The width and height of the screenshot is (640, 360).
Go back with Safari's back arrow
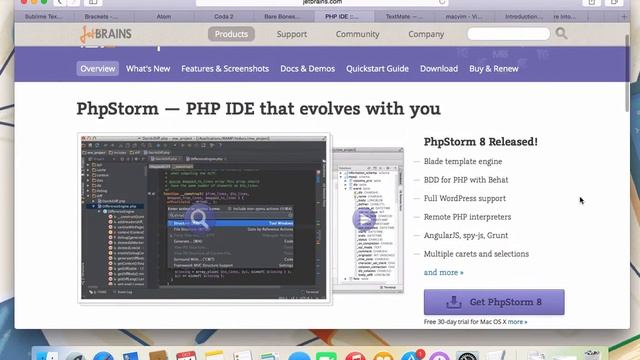point(60,2)
